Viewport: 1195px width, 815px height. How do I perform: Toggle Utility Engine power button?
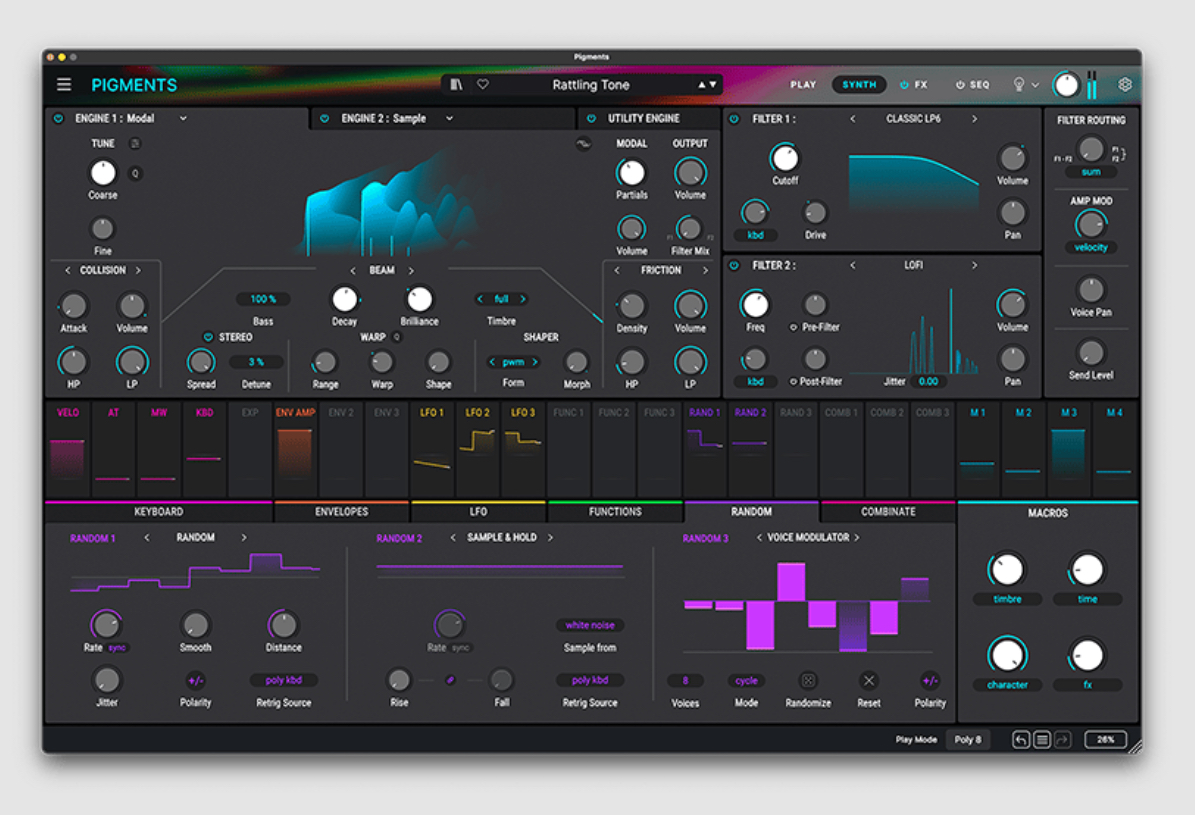591,118
